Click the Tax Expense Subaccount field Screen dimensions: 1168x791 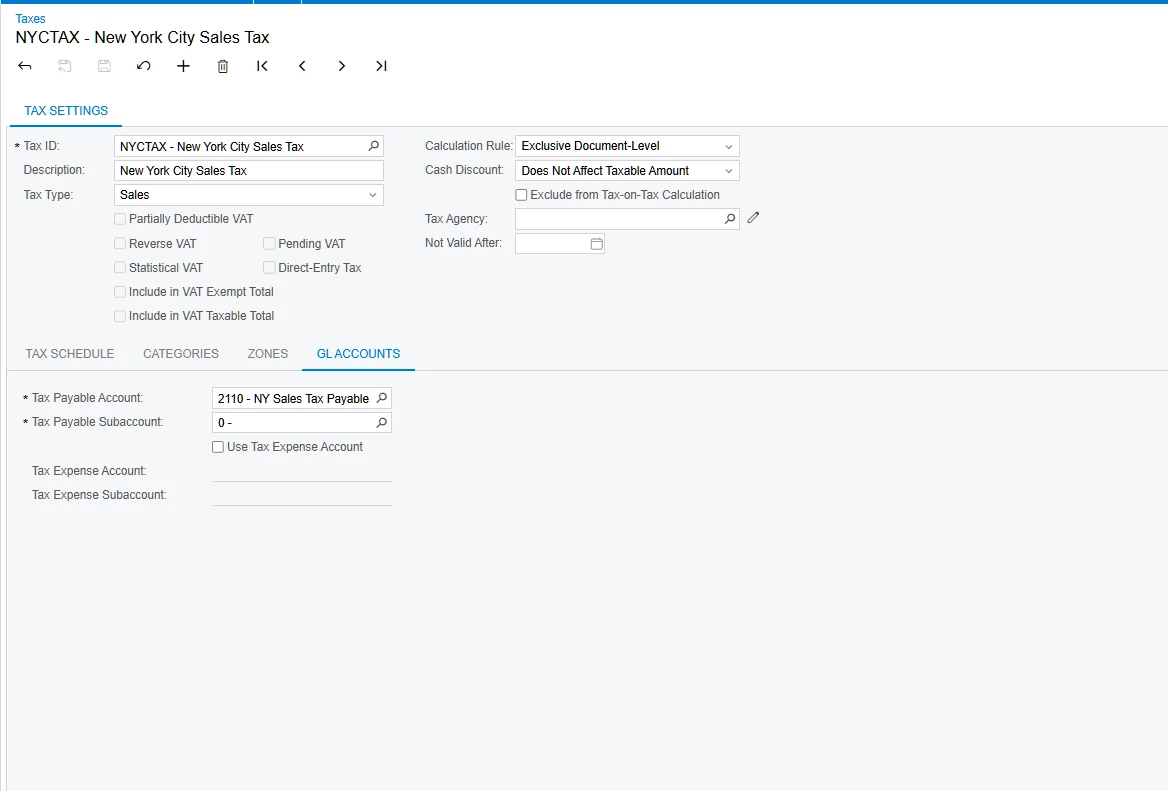click(x=302, y=495)
